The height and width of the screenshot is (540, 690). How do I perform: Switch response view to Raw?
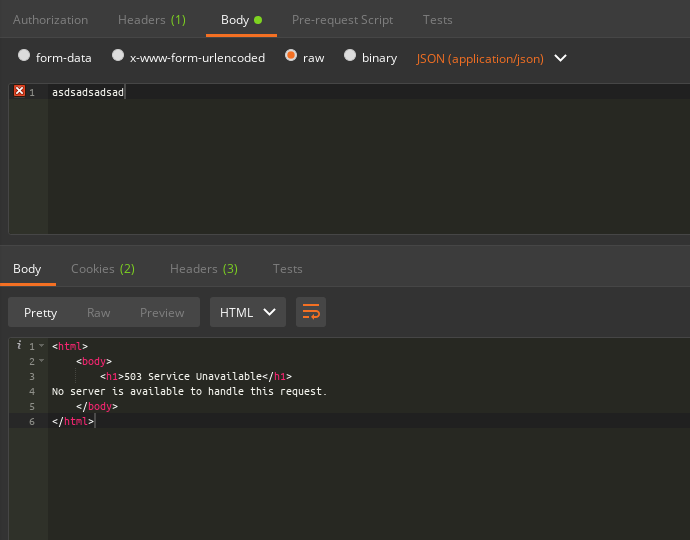[98, 312]
